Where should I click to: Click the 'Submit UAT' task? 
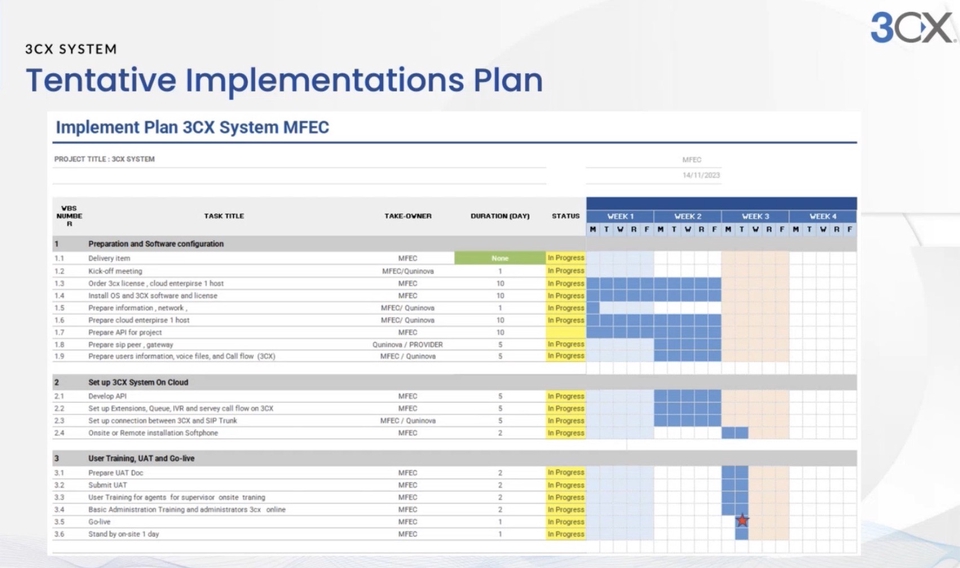[108, 485]
